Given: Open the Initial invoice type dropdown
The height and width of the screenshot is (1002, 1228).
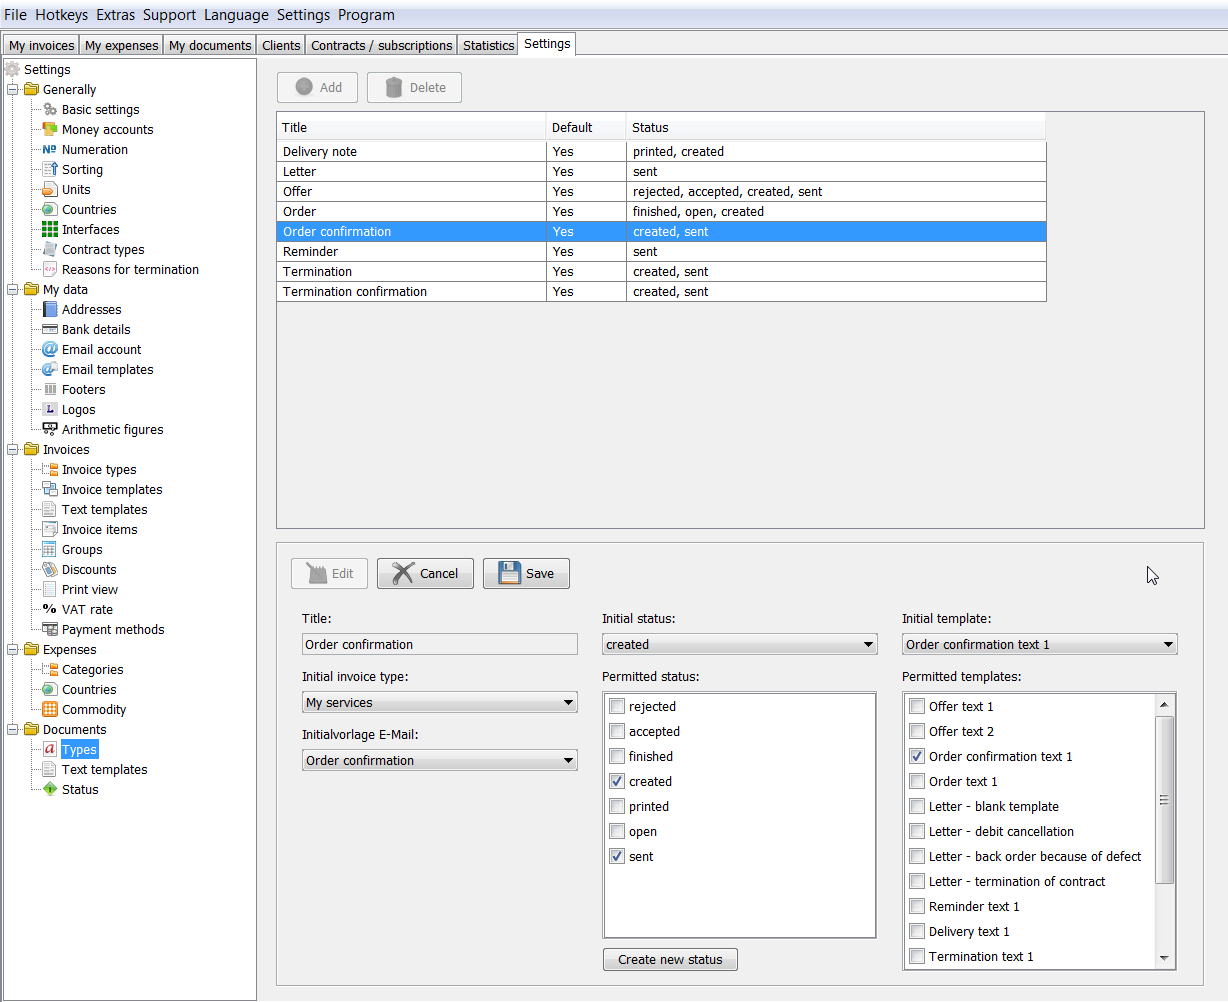Looking at the screenshot, I should pyautogui.click(x=439, y=703).
